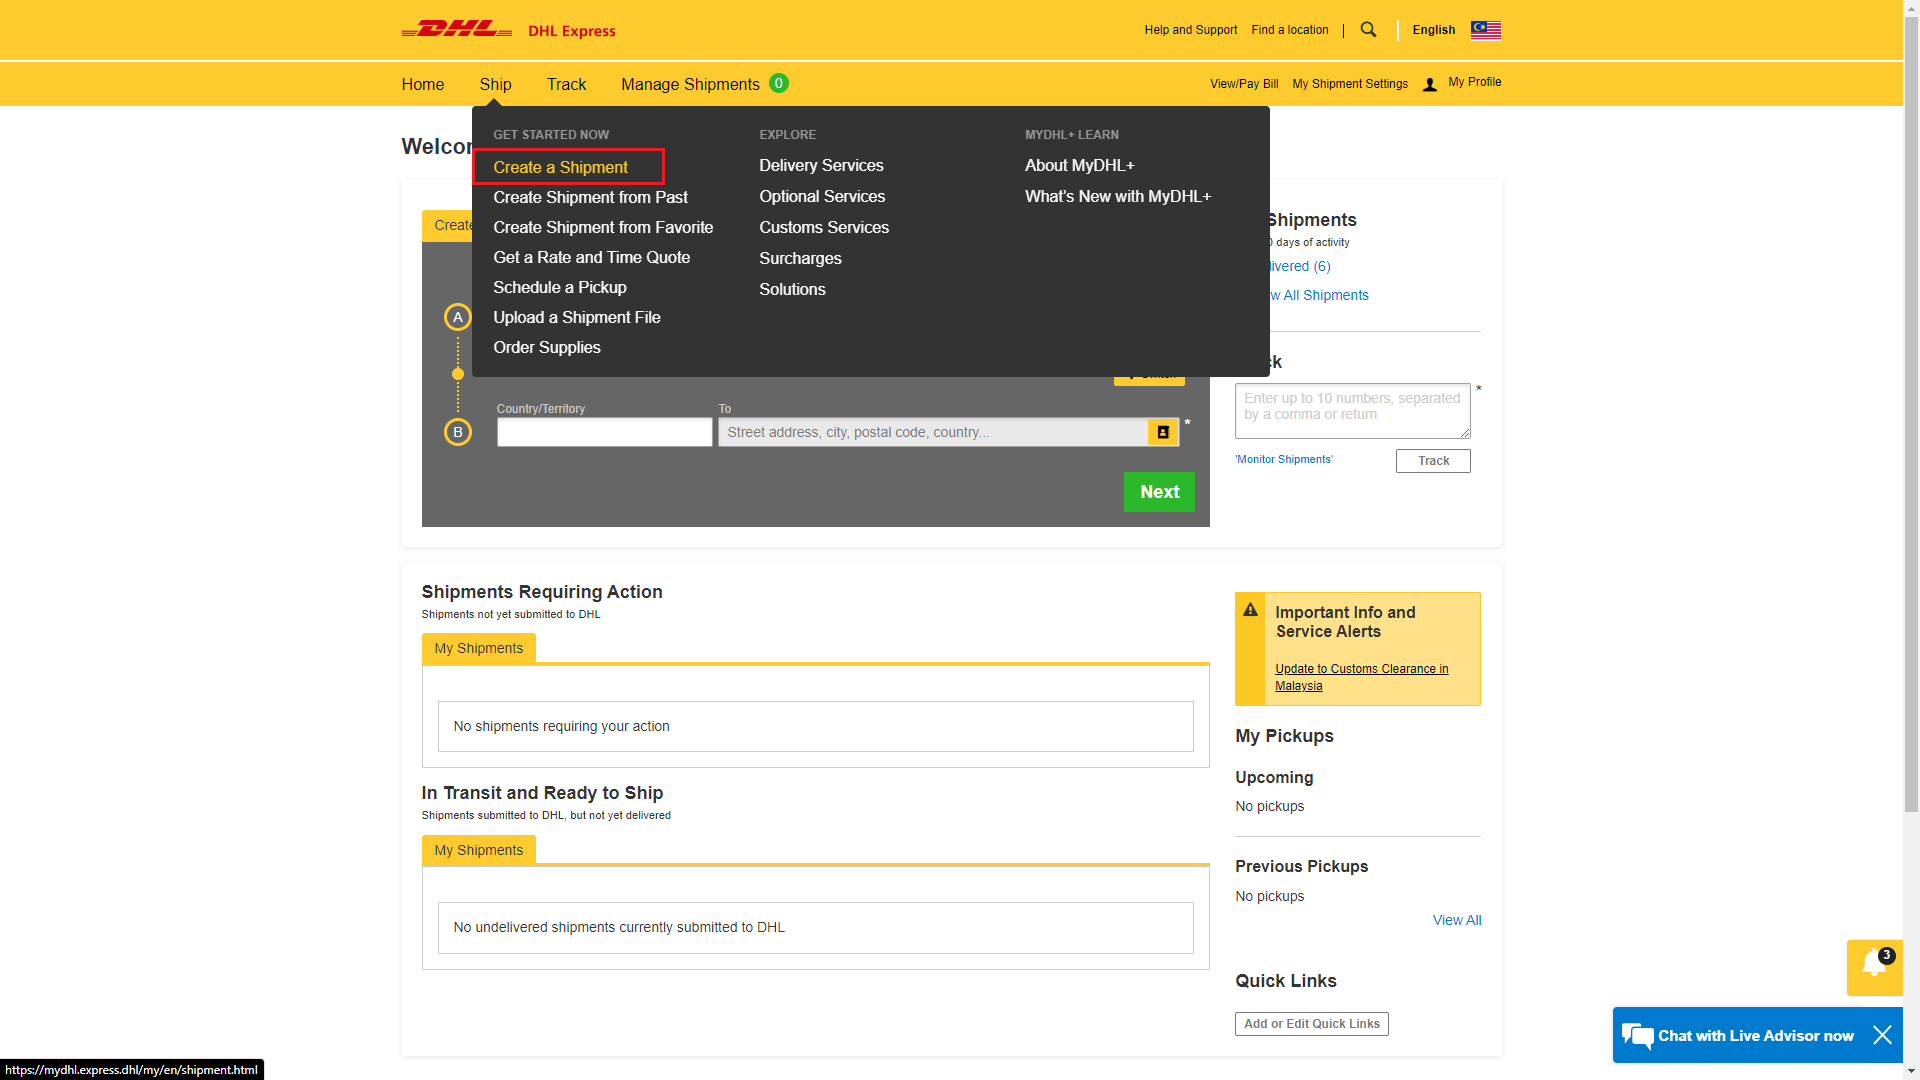
Task: Open About MyDHL+
Action: tap(1080, 165)
